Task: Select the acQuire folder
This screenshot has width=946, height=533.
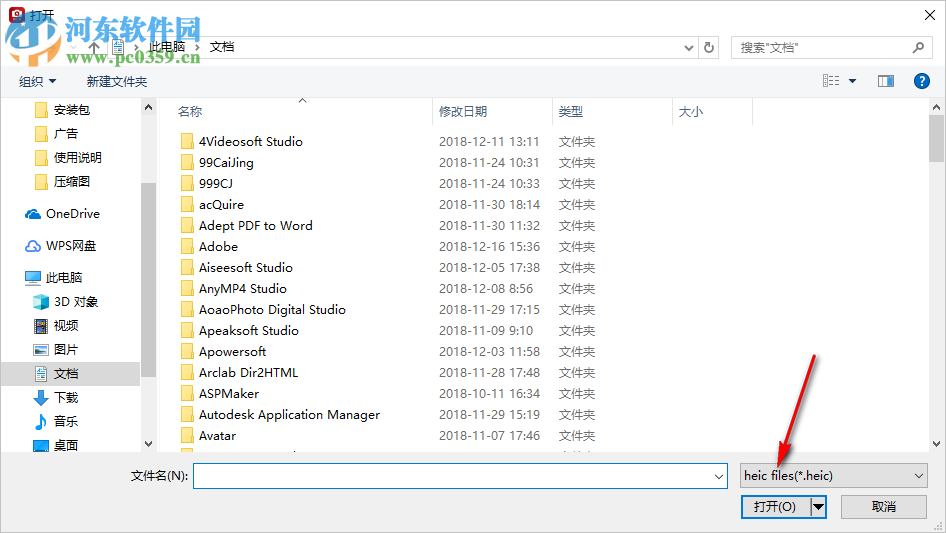Action: (x=221, y=205)
